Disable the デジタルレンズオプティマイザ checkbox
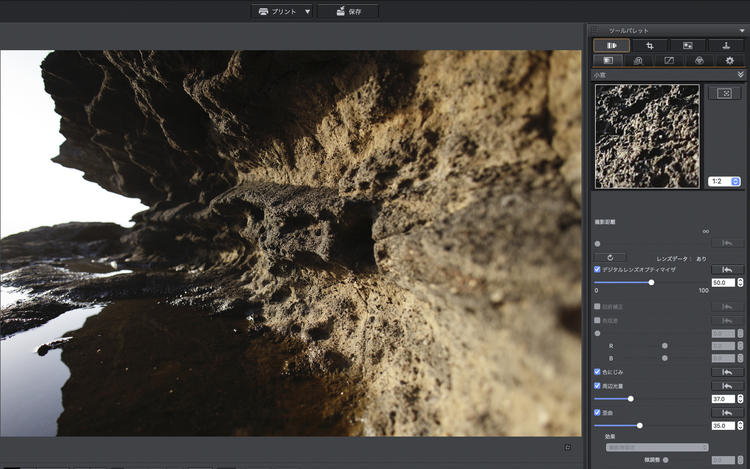The image size is (750, 469). pos(598,269)
